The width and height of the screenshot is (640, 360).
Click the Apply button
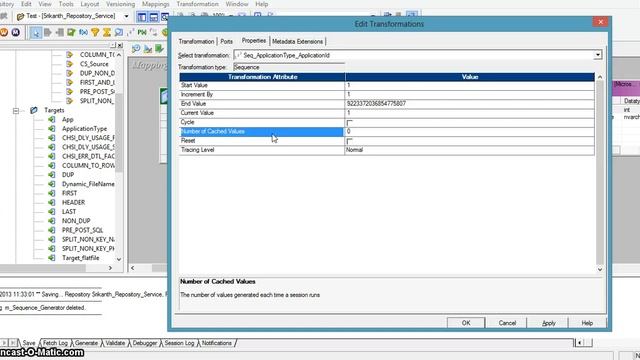(x=549, y=323)
